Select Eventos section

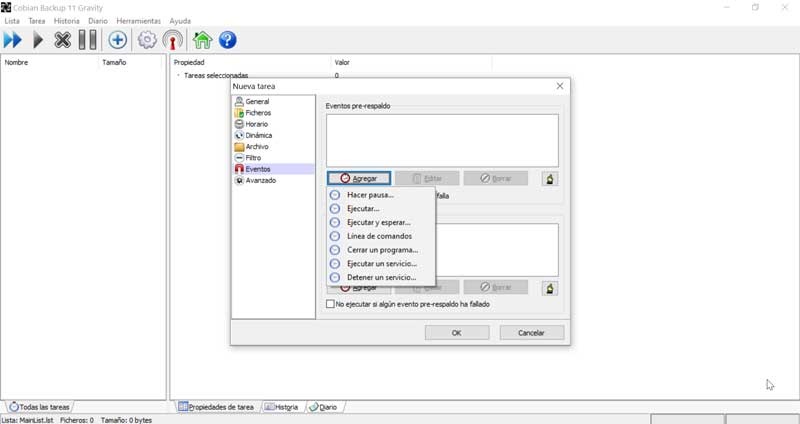click(273, 169)
